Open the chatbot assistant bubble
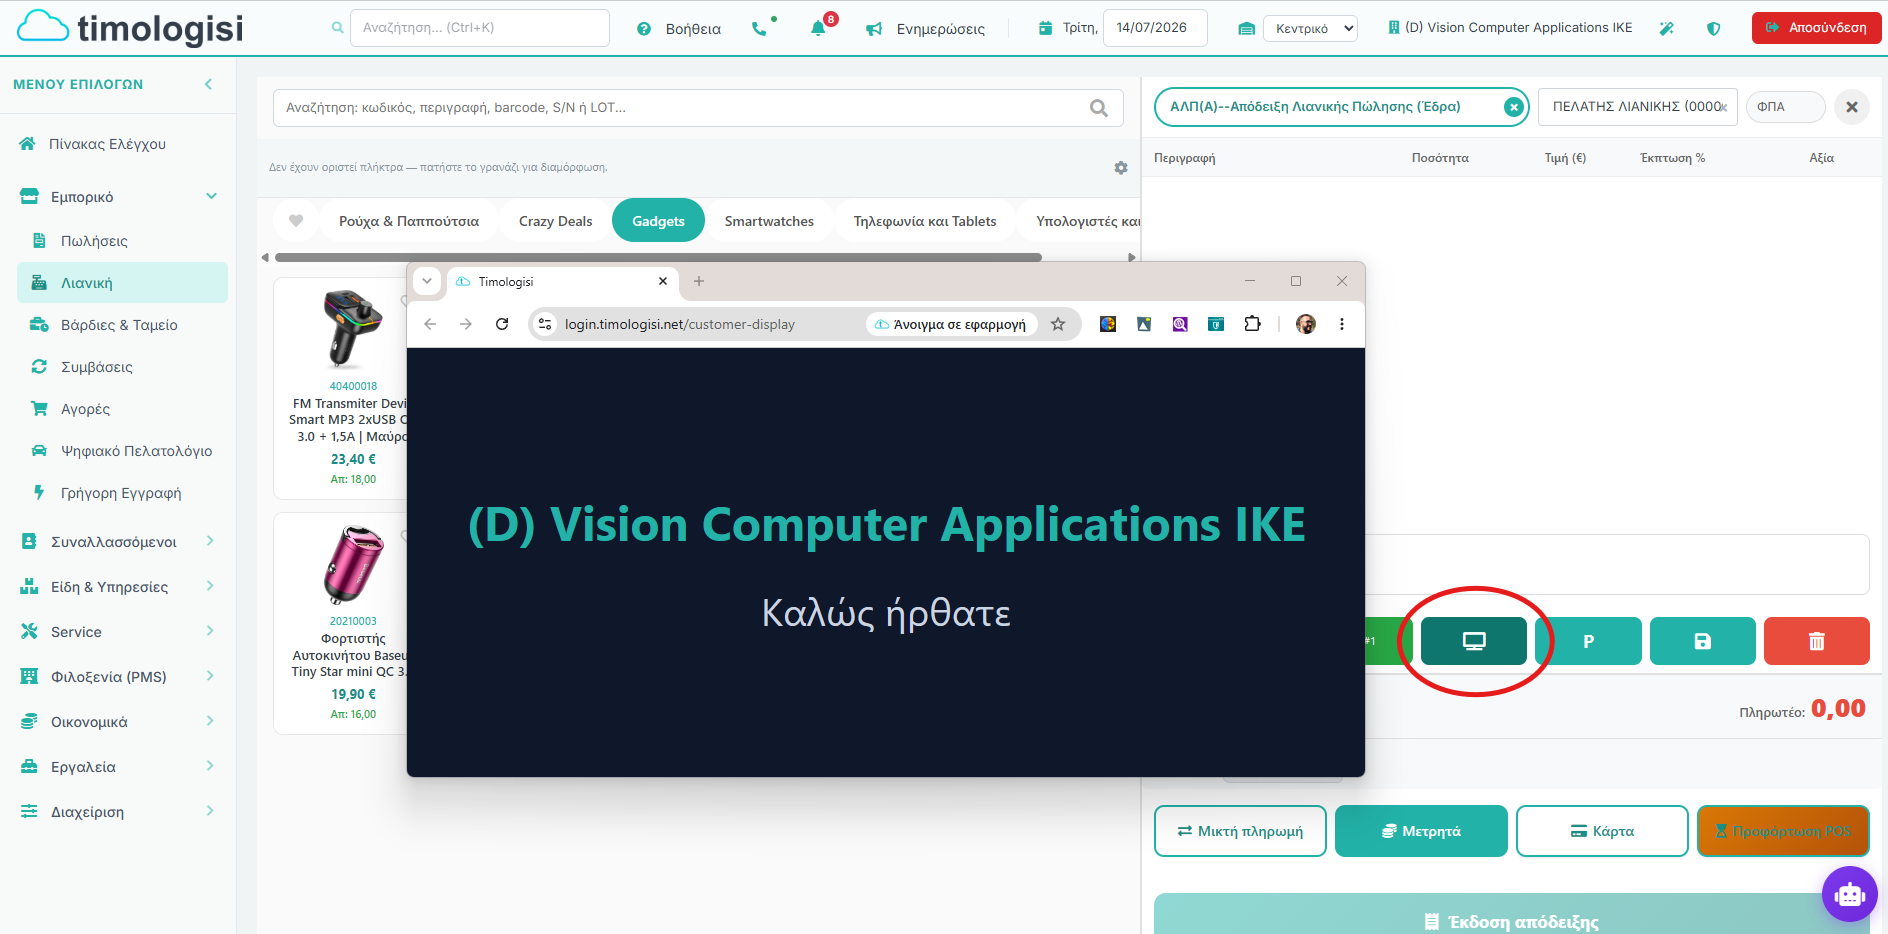Image resolution: width=1888 pixels, height=934 pixels. point(1850,894)
